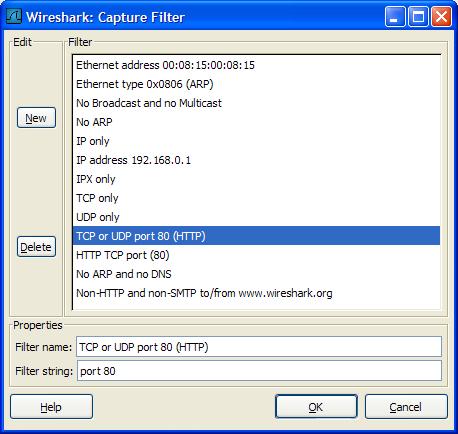Choose 'No Broadcast and no Multicast' filter

(256, 103)
